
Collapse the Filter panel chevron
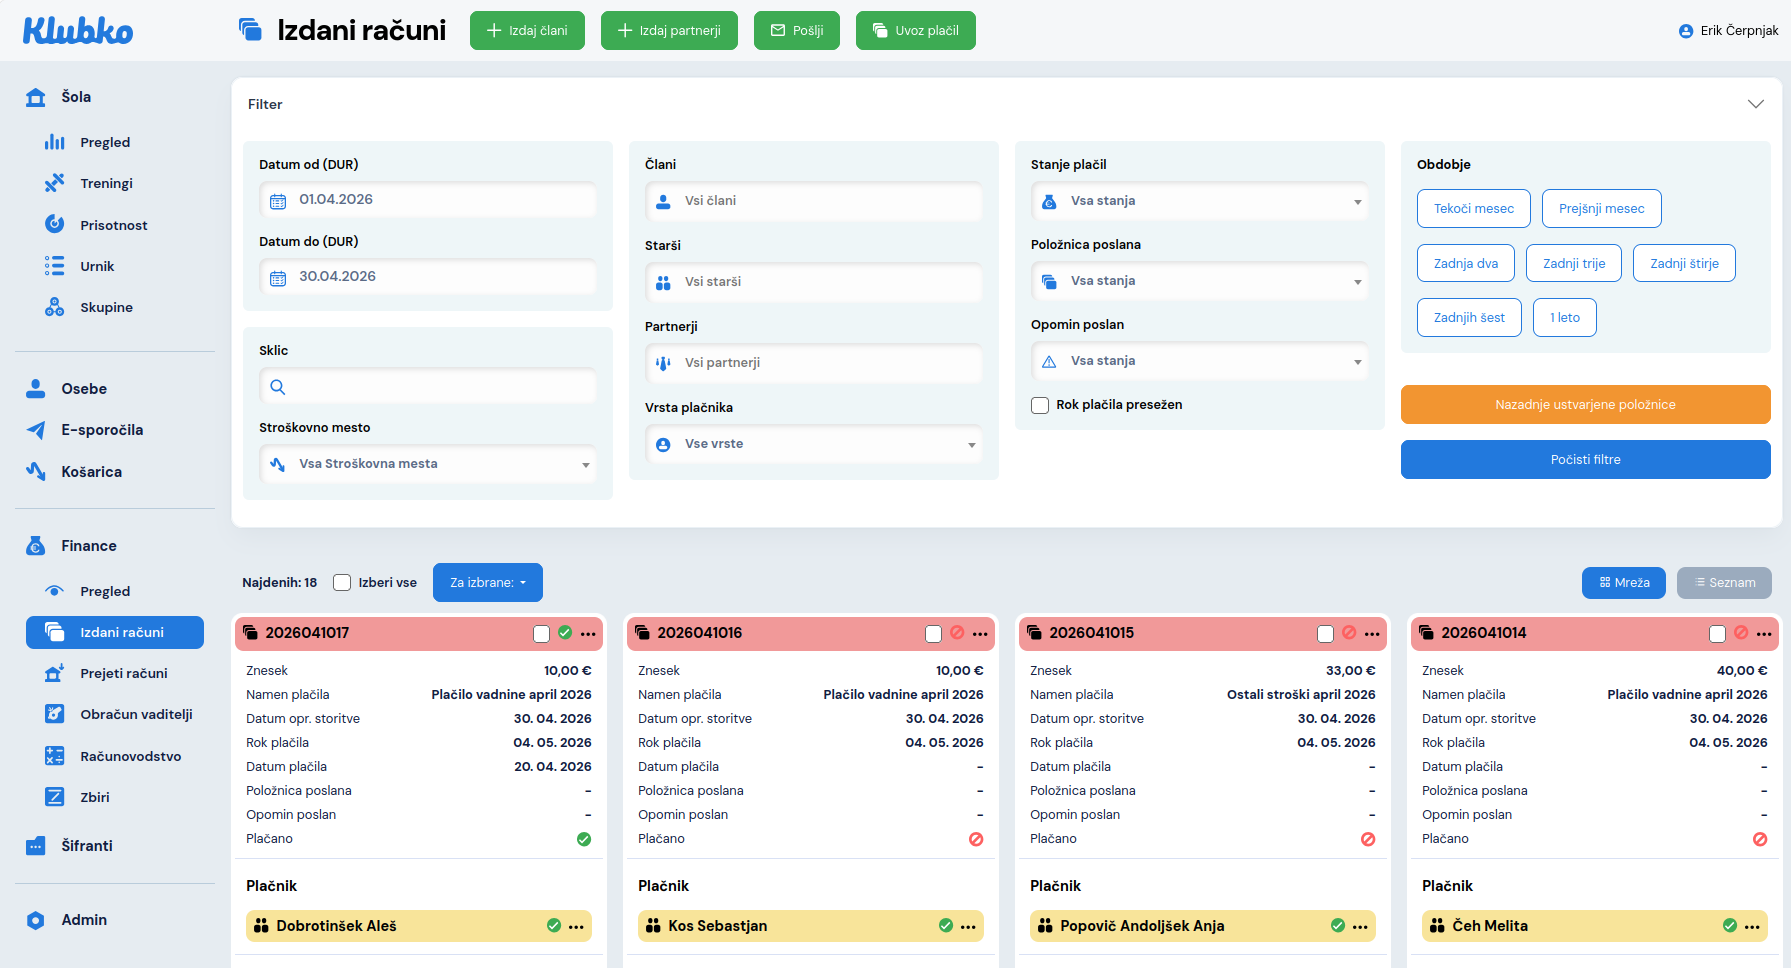point(1755,104)
